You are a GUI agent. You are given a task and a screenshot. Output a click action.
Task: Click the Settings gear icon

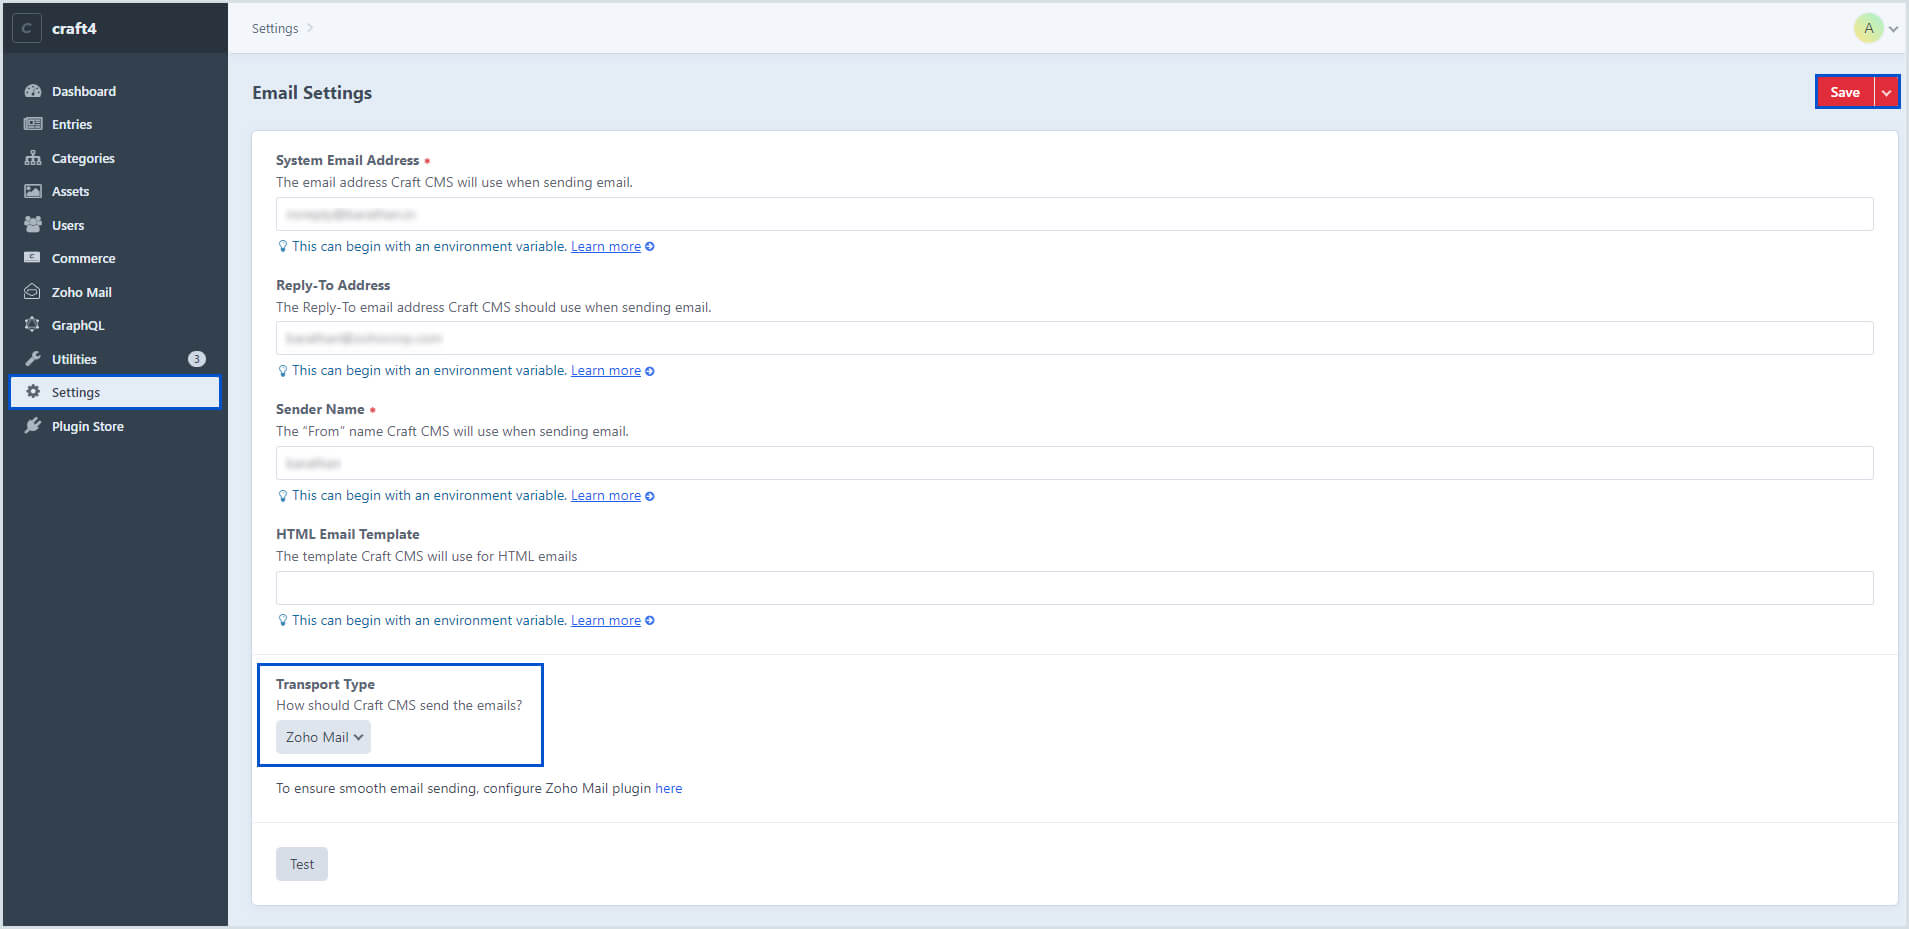(x=33, y=392)
